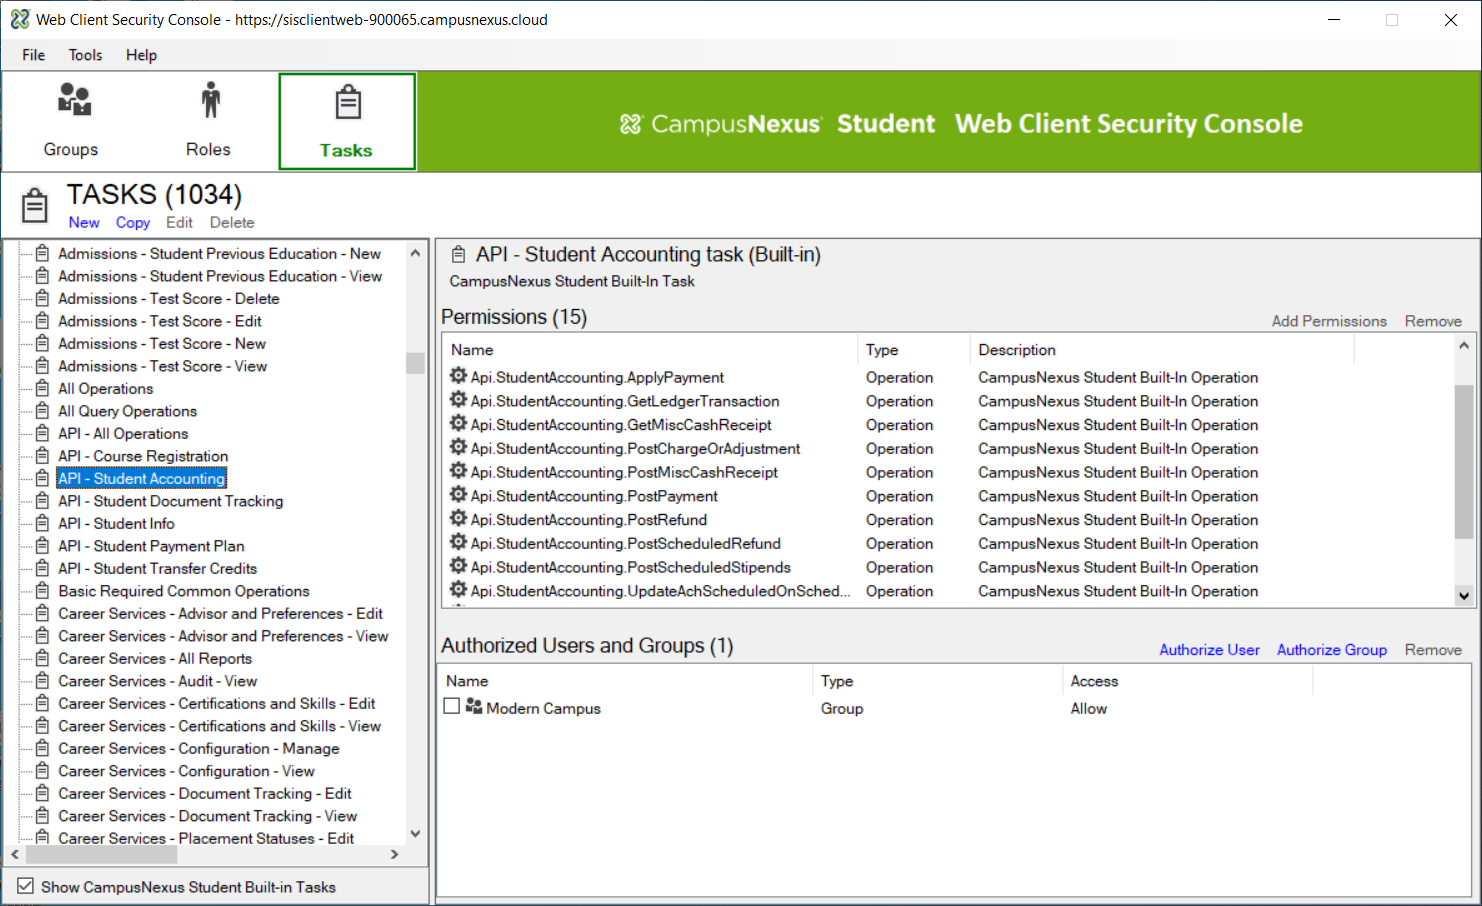Click gear icon of Api.StudentAccounting.PostChargeOrAdjustment
This screenshot has height=906, width=1482.
click(x=458, y=447)
